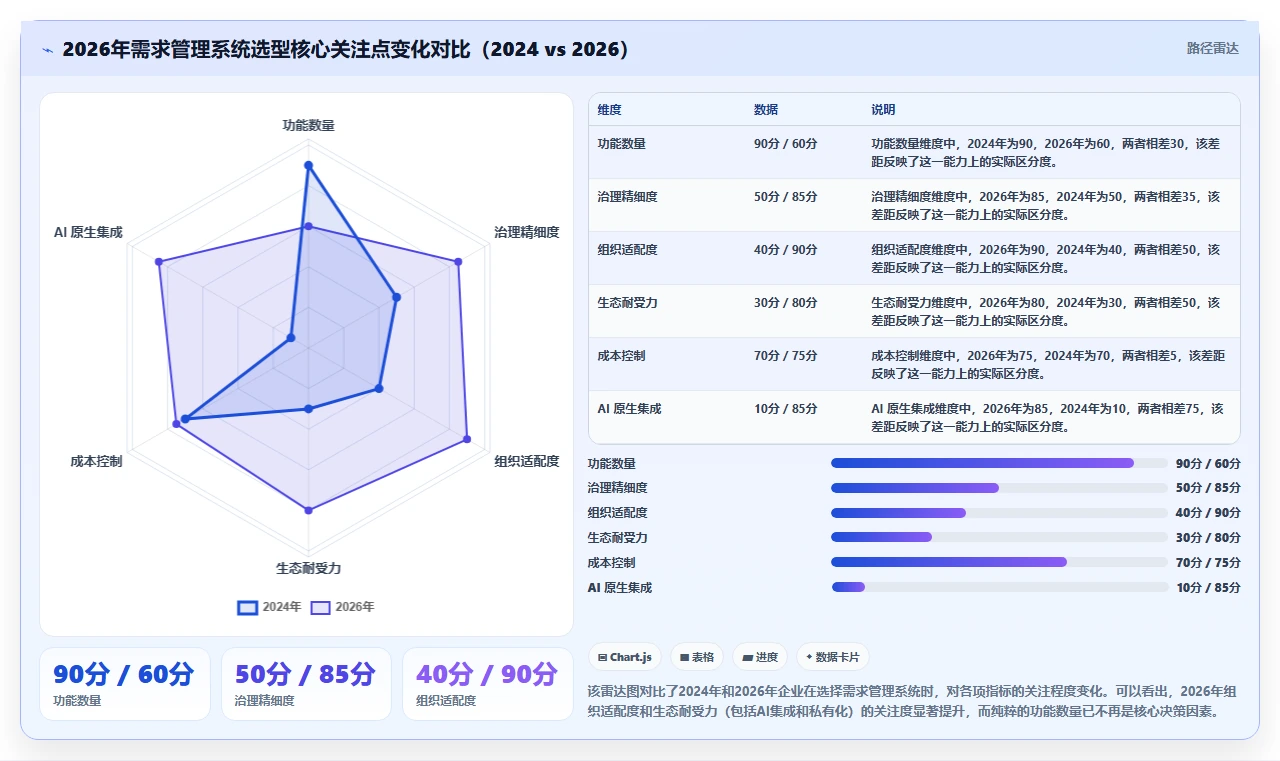
Task: Click the 组织适配度 table row name
Action: click(628, 250)
